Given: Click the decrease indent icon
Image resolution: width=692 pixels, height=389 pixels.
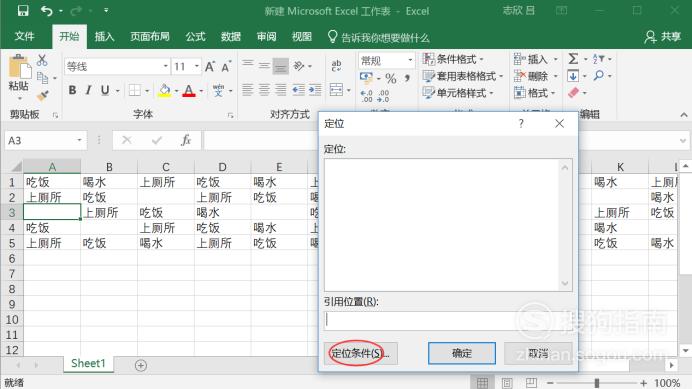Looking at the screenshot, I should (x=299, y=91).
